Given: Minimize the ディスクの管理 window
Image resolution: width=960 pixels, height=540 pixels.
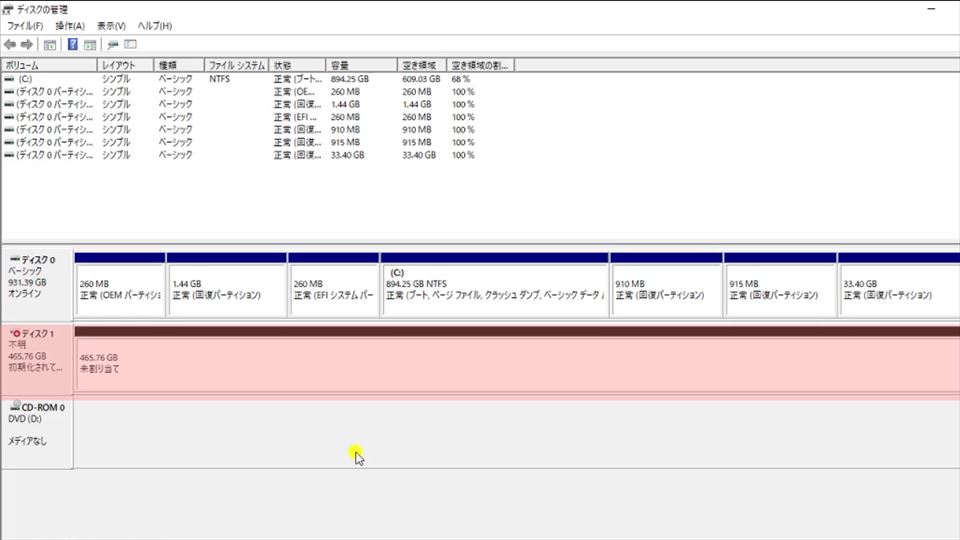Looking at the screenshot, I should [931, 9].
